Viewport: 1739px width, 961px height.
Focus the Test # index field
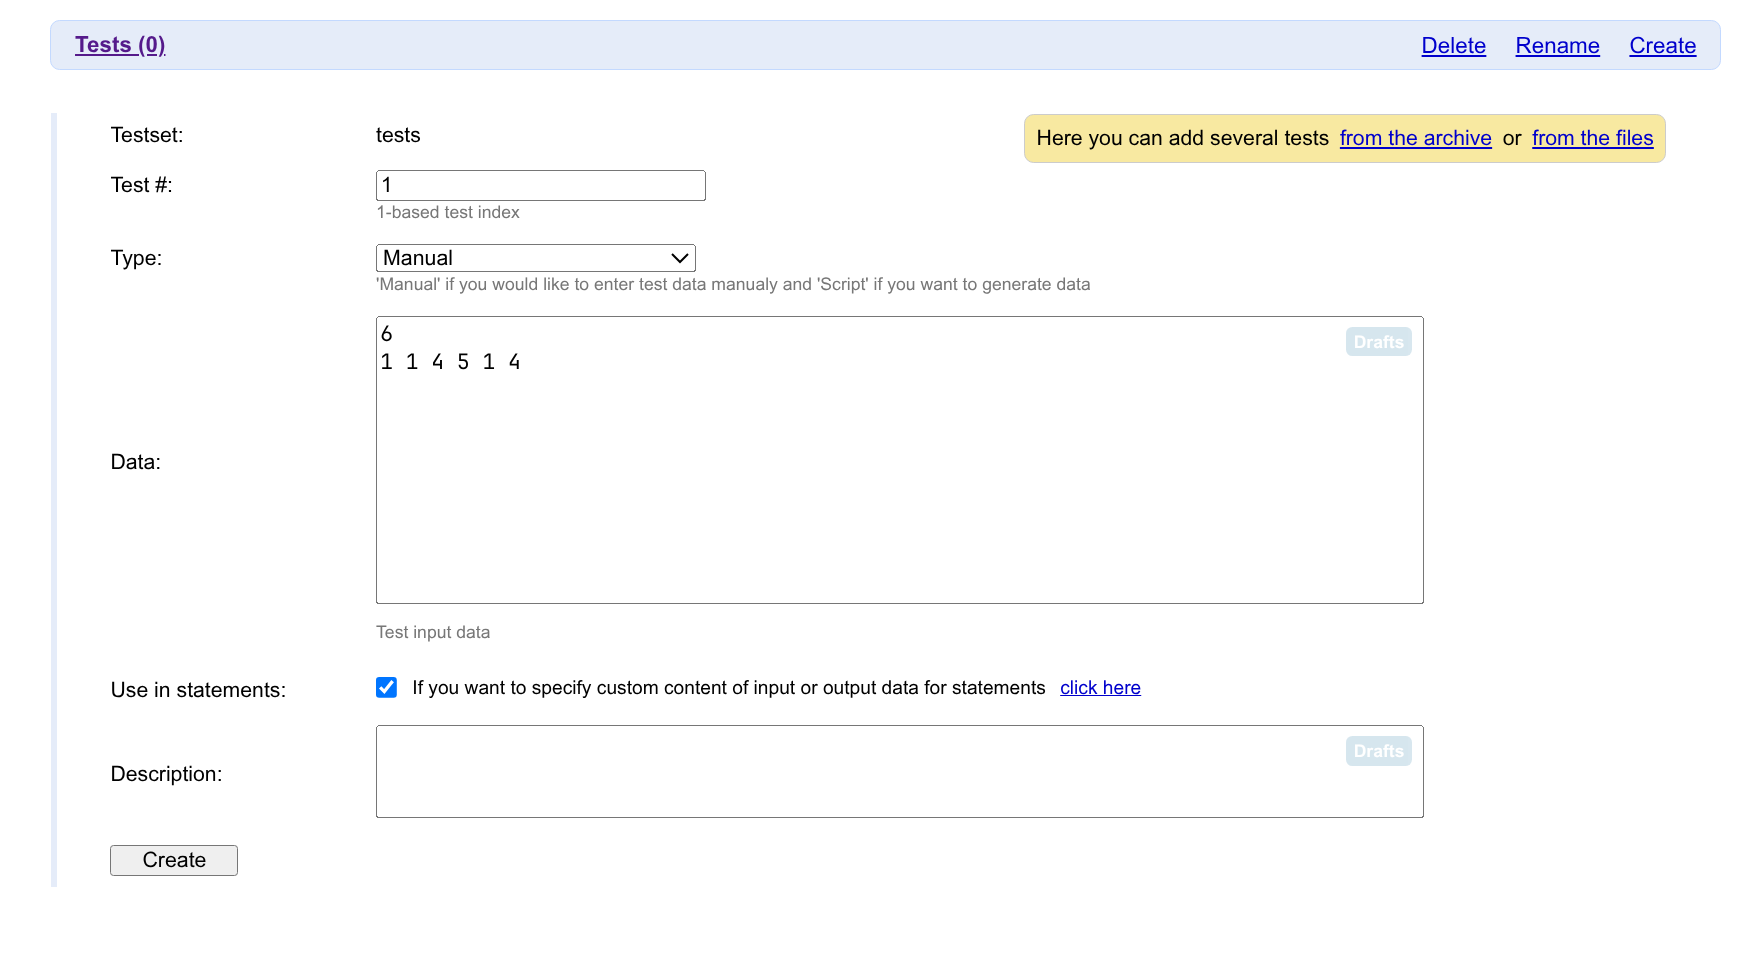[x=540, y=185]
